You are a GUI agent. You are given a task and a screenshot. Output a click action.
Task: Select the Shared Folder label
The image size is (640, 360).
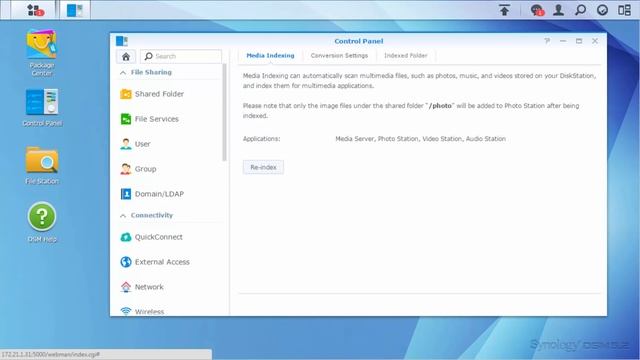tap(159, 94)
